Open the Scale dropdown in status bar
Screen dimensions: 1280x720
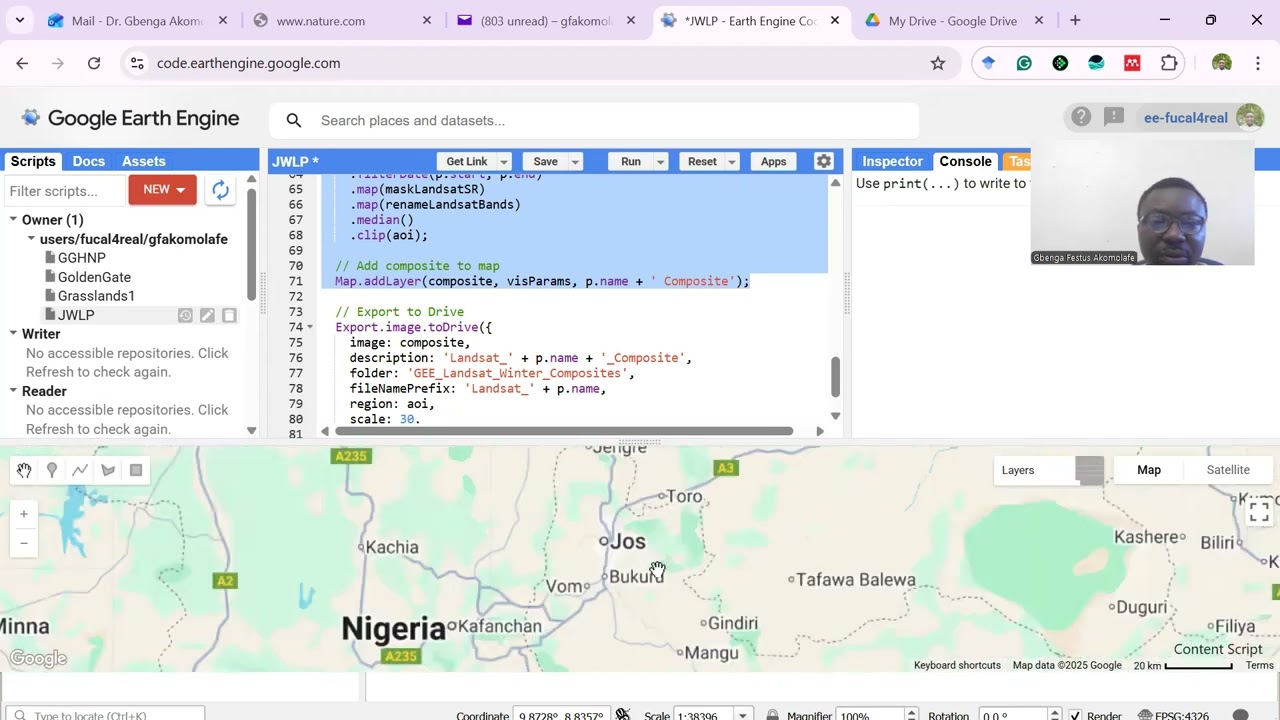742,716
